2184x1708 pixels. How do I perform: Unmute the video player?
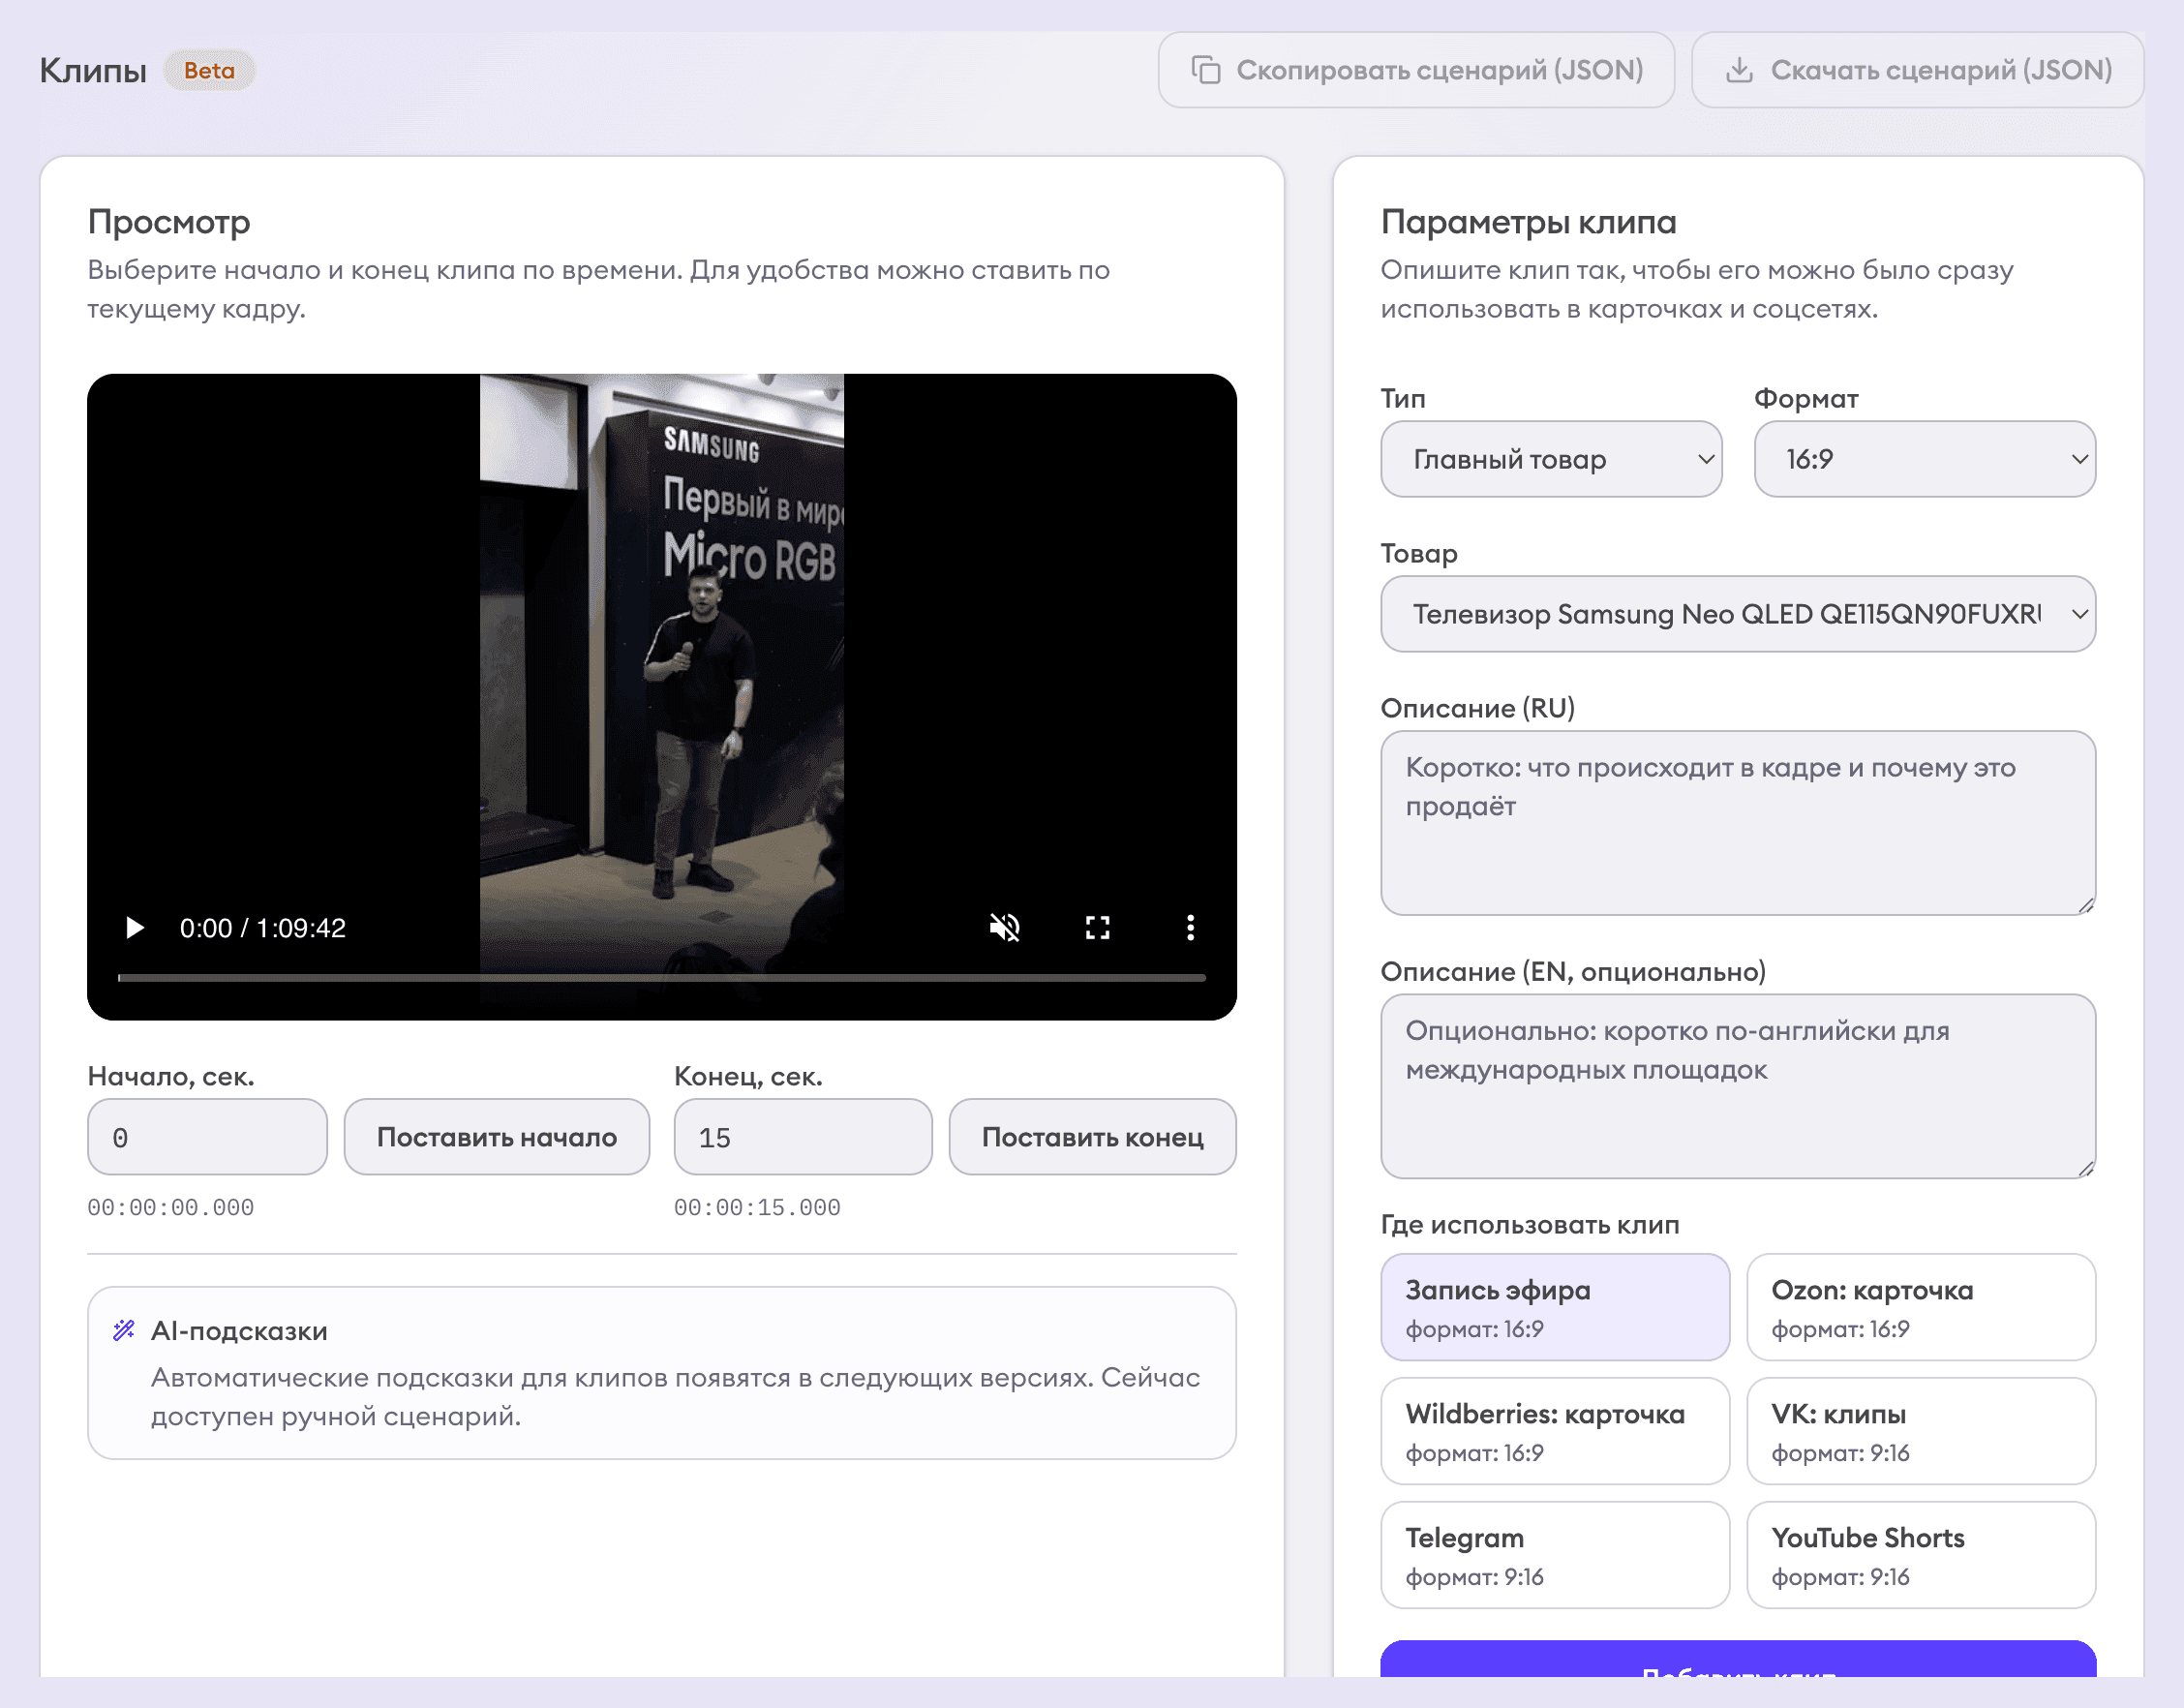tap(1005, 928)
